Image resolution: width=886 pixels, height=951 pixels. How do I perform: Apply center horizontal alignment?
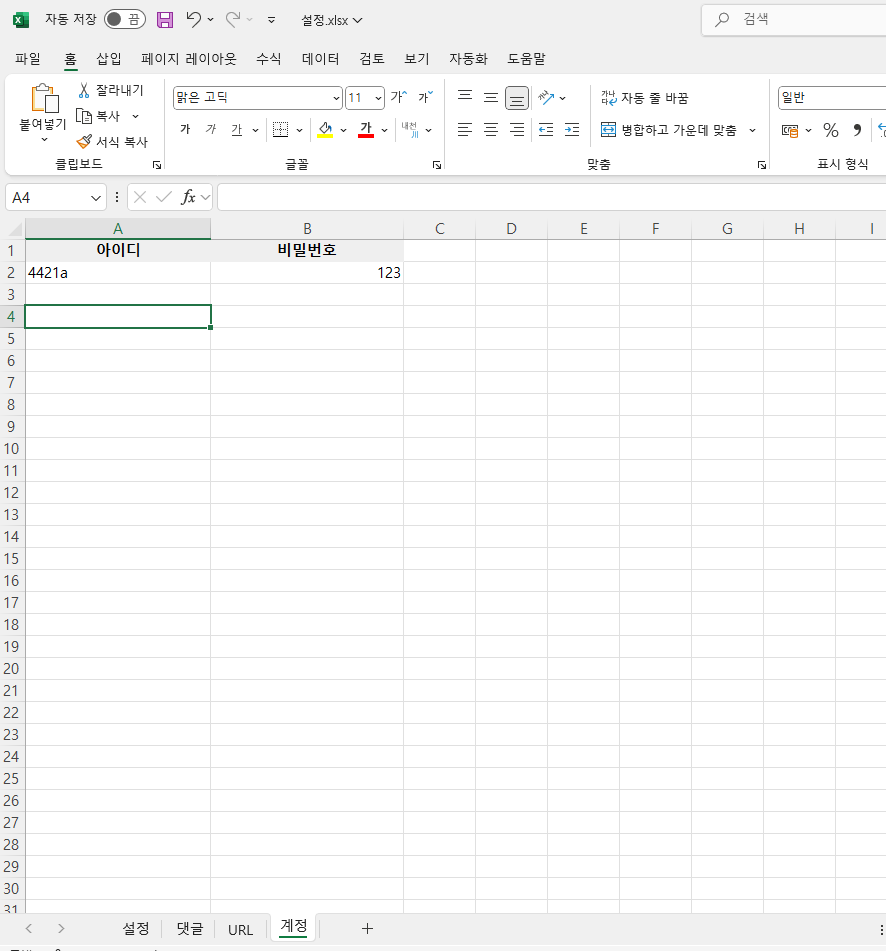(x=491, y=130)
